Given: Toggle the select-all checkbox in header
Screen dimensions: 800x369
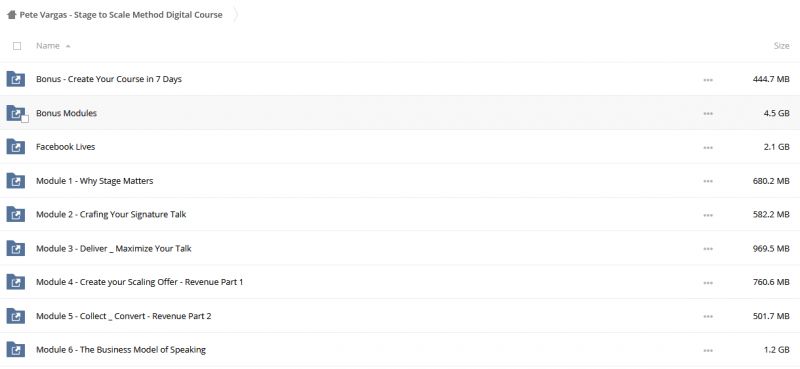Looking at the screenshot, I should pos(17,46).
